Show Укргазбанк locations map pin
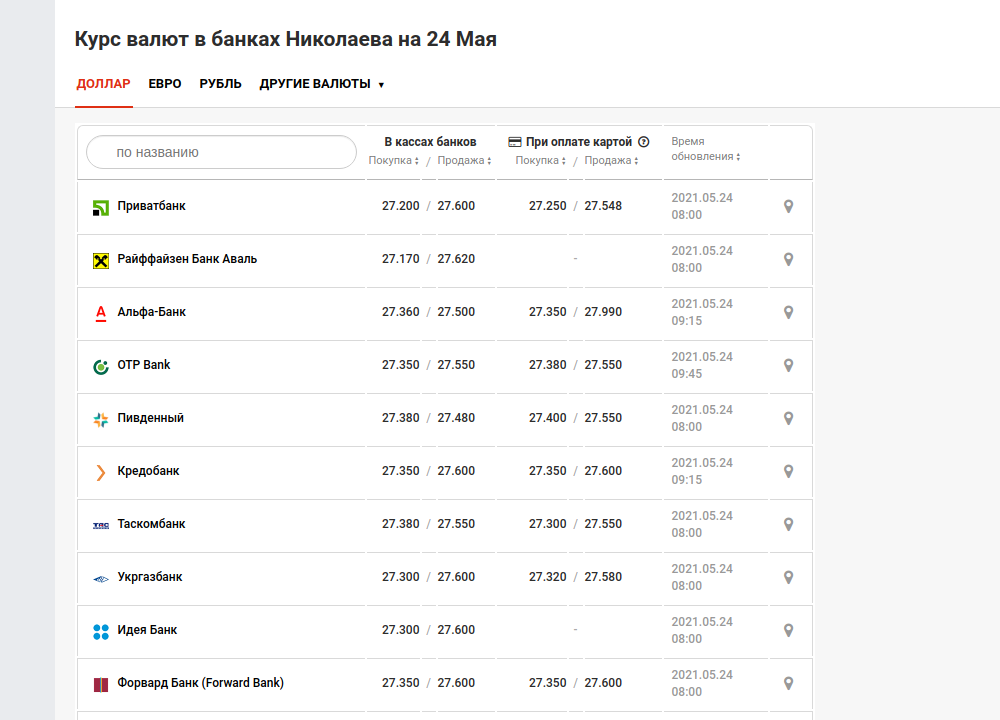 [789, 577]
